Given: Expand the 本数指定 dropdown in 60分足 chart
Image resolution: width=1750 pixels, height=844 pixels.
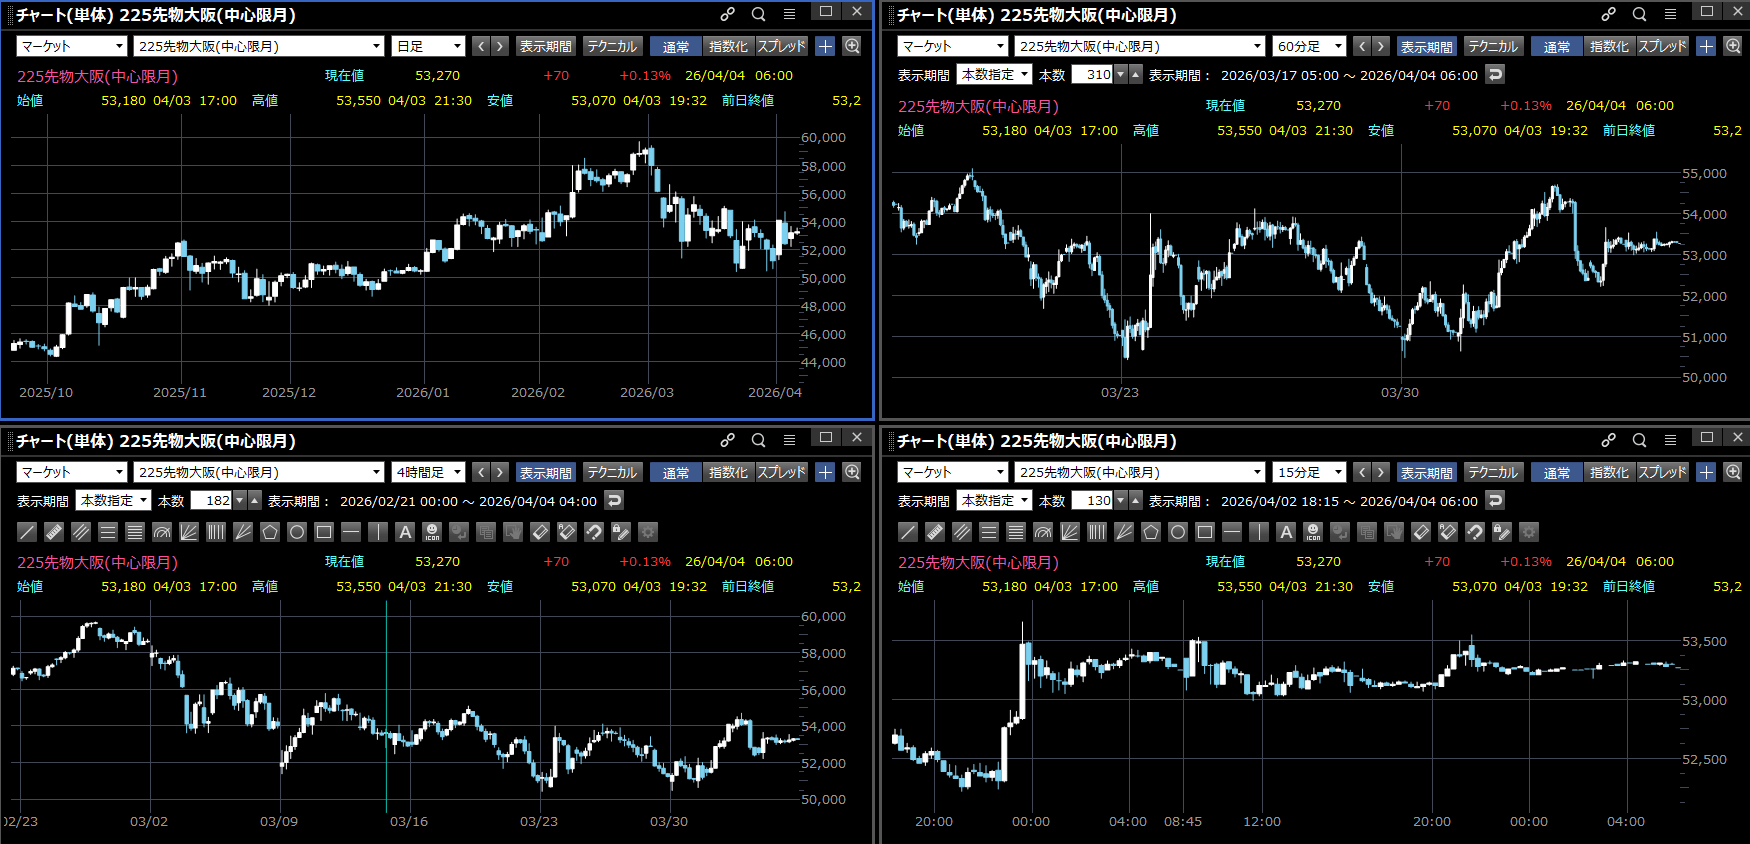Looking at the screenshot, I should [x=995, y=74].
